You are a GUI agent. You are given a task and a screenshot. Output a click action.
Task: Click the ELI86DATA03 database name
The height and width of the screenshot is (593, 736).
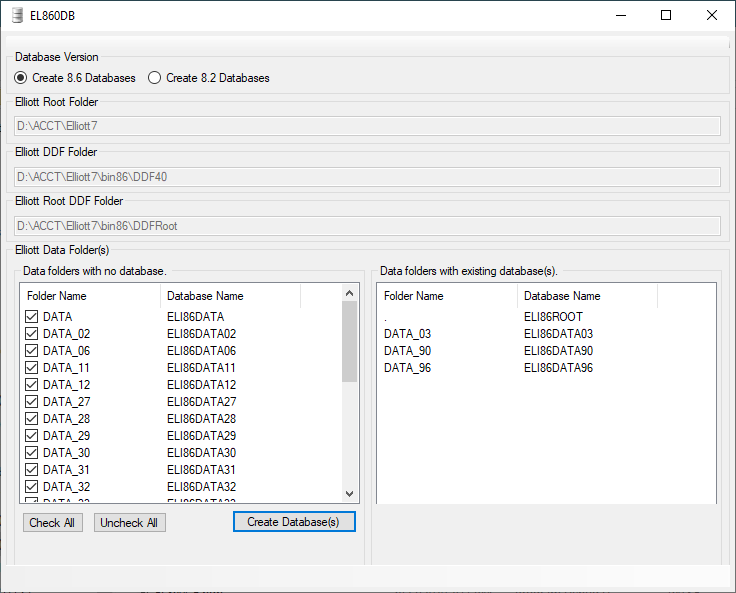(558, 333)
